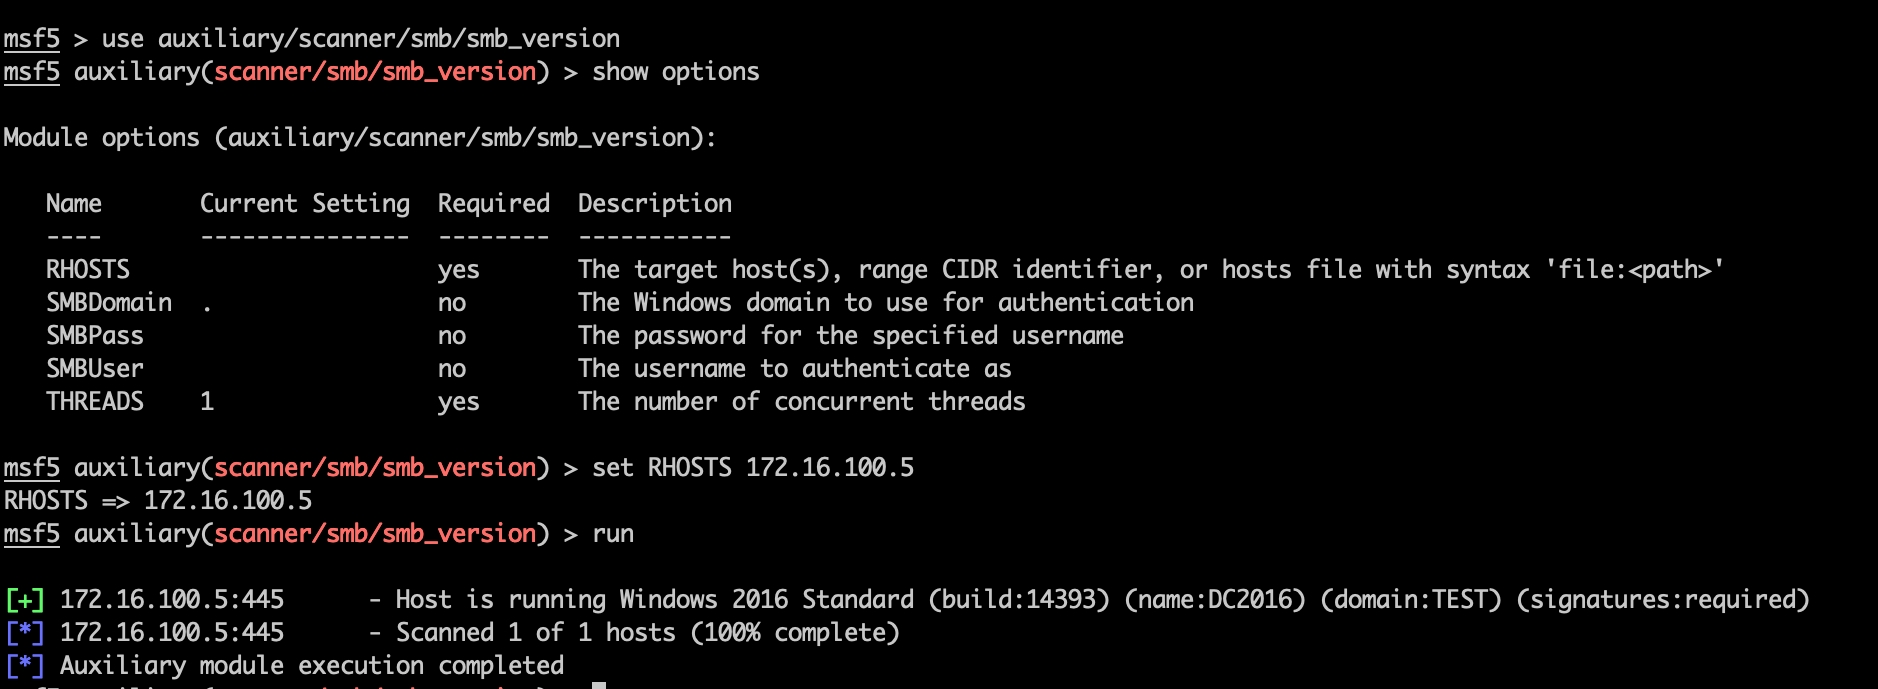The height and width of the screenshot is (689, 1878).
Task: Click the Description column header
Action: [655, 204]
